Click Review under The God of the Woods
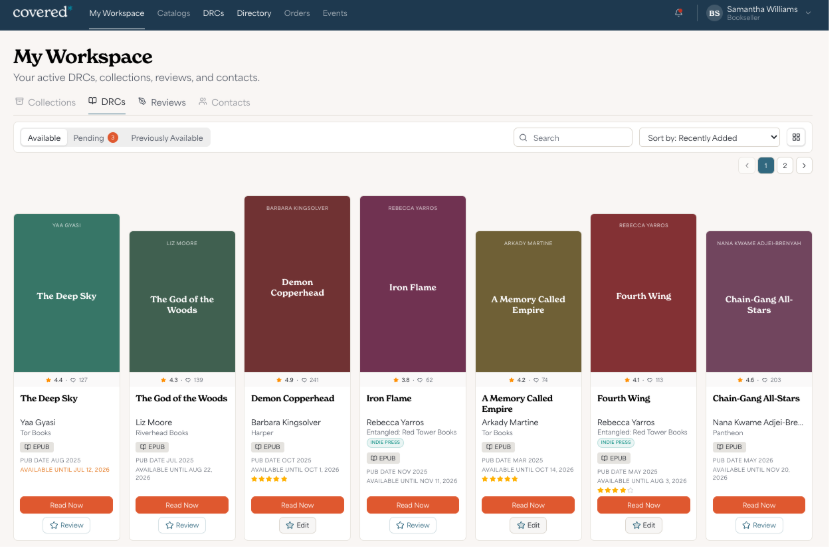This screenshot has height=547, width=829. coord(182,525)
